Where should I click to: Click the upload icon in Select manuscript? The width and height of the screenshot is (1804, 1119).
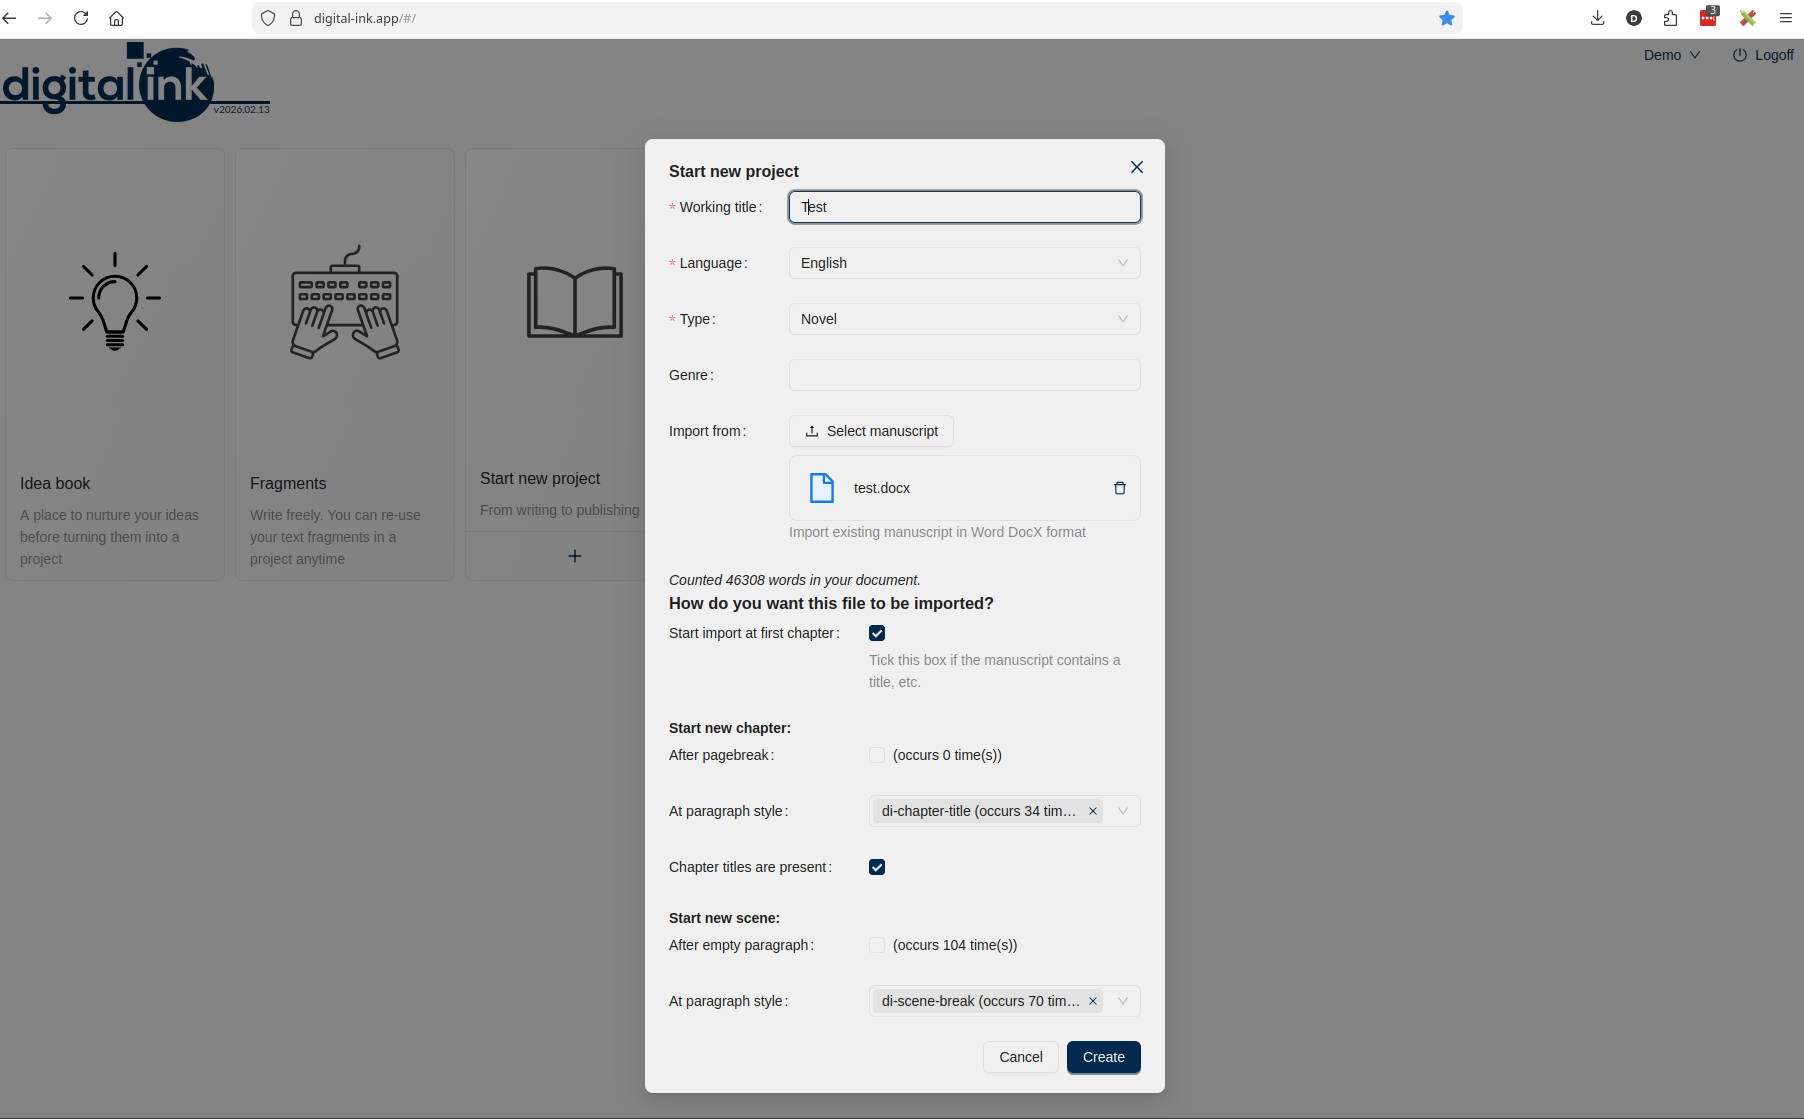tap(811, 431)
